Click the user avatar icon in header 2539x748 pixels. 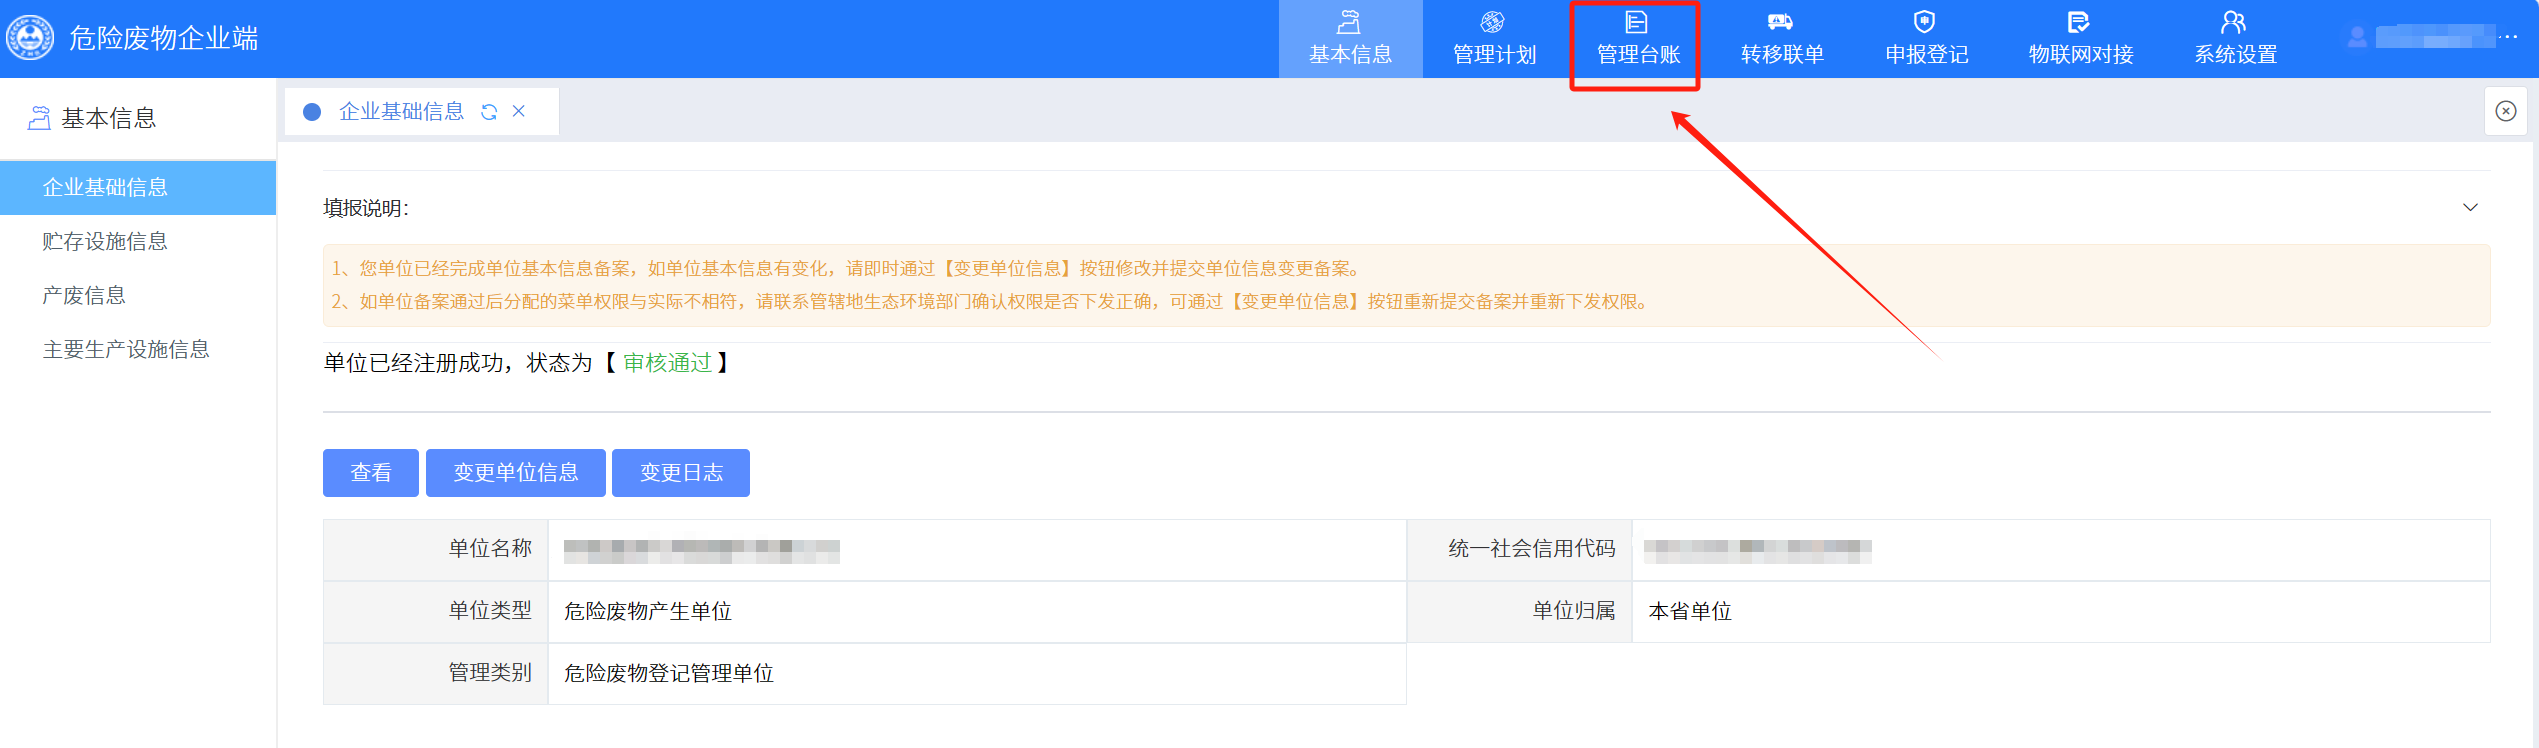click(x=2357, y=37)
